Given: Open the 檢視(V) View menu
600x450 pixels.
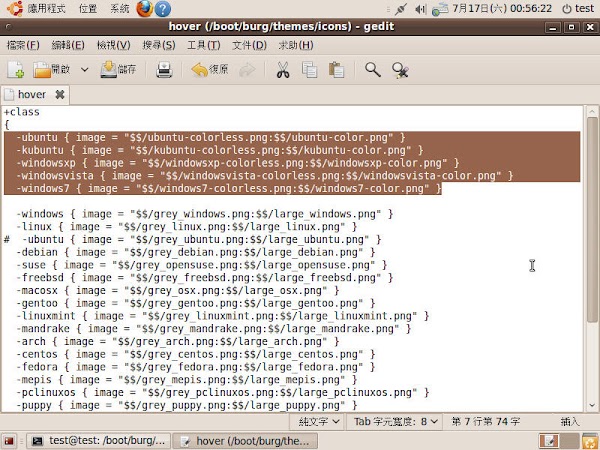Looking at the screenshot, I should (x=114, y=46).
